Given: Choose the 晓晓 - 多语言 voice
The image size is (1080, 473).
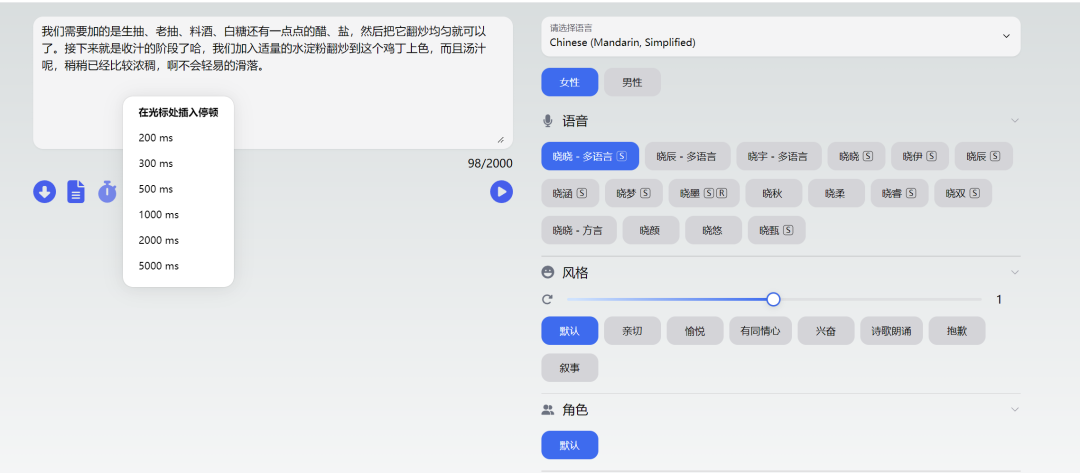Looking at the screenshot, I should coord(590,156).
